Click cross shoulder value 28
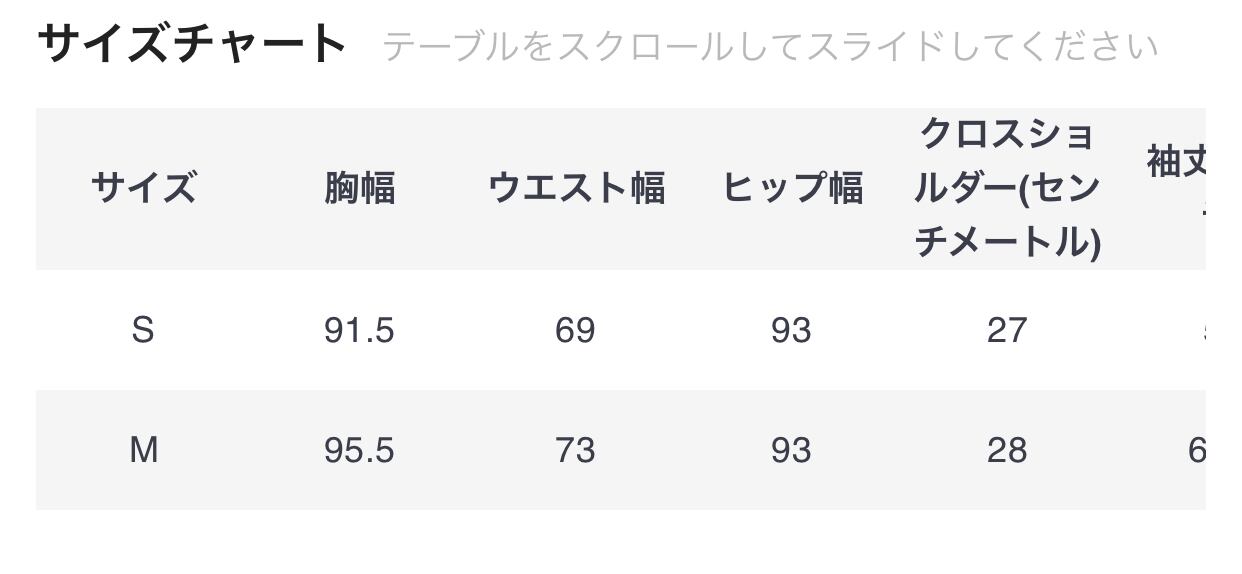Image resolution: width=1242 pixels, height=574 pixels. click(x=1007, y=451)
